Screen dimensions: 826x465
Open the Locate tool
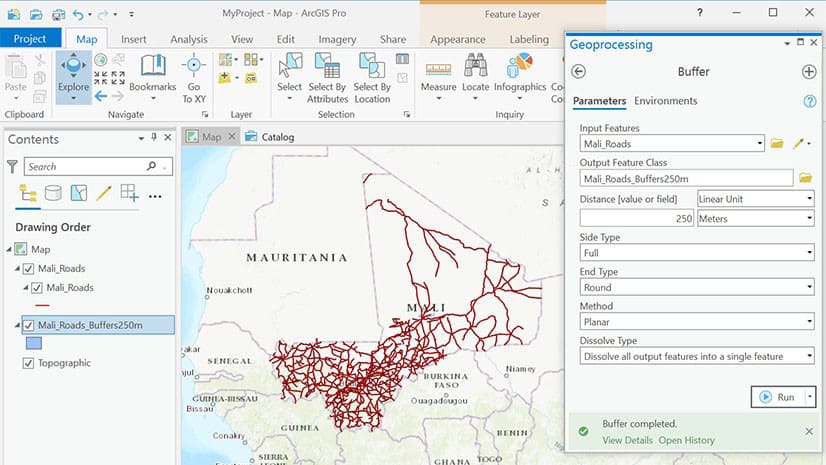click(475, 77)
